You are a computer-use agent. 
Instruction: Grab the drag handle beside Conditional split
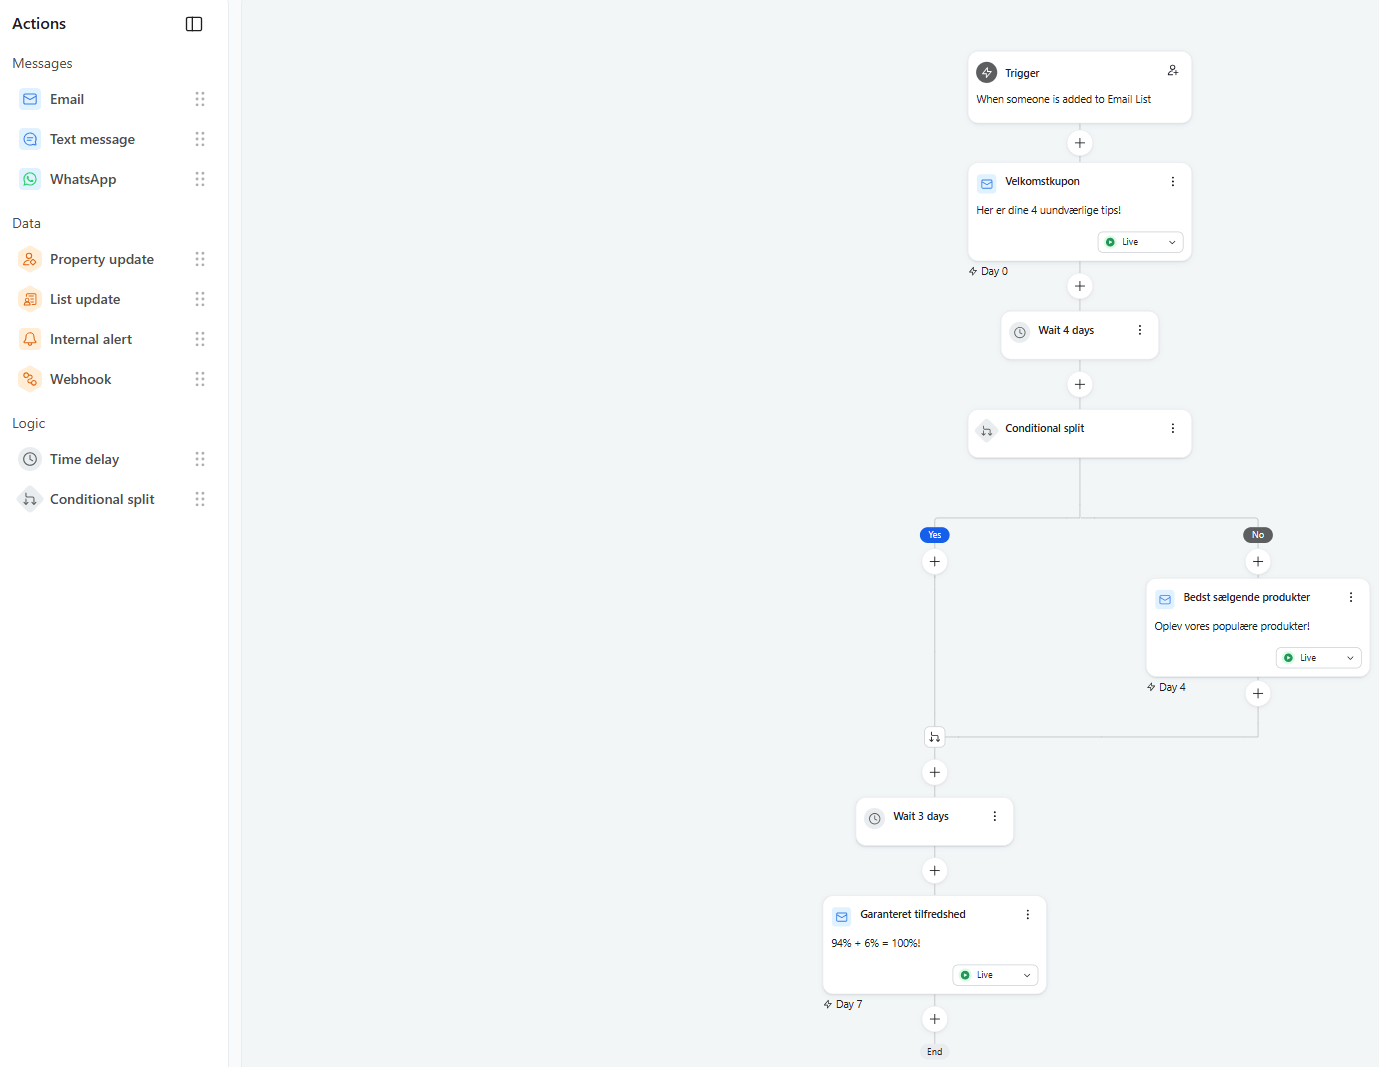[x=200, y=499]
